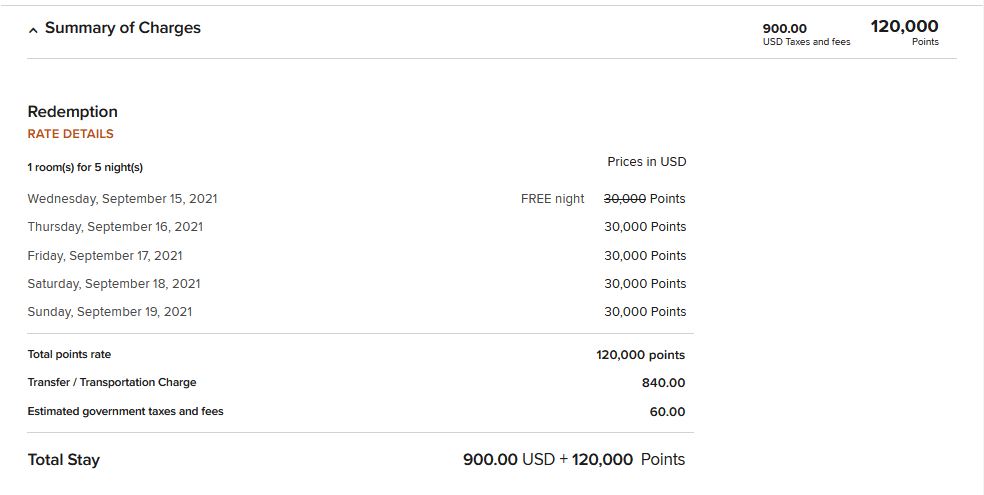Select the 120,000 Points header total

point(904,32)
